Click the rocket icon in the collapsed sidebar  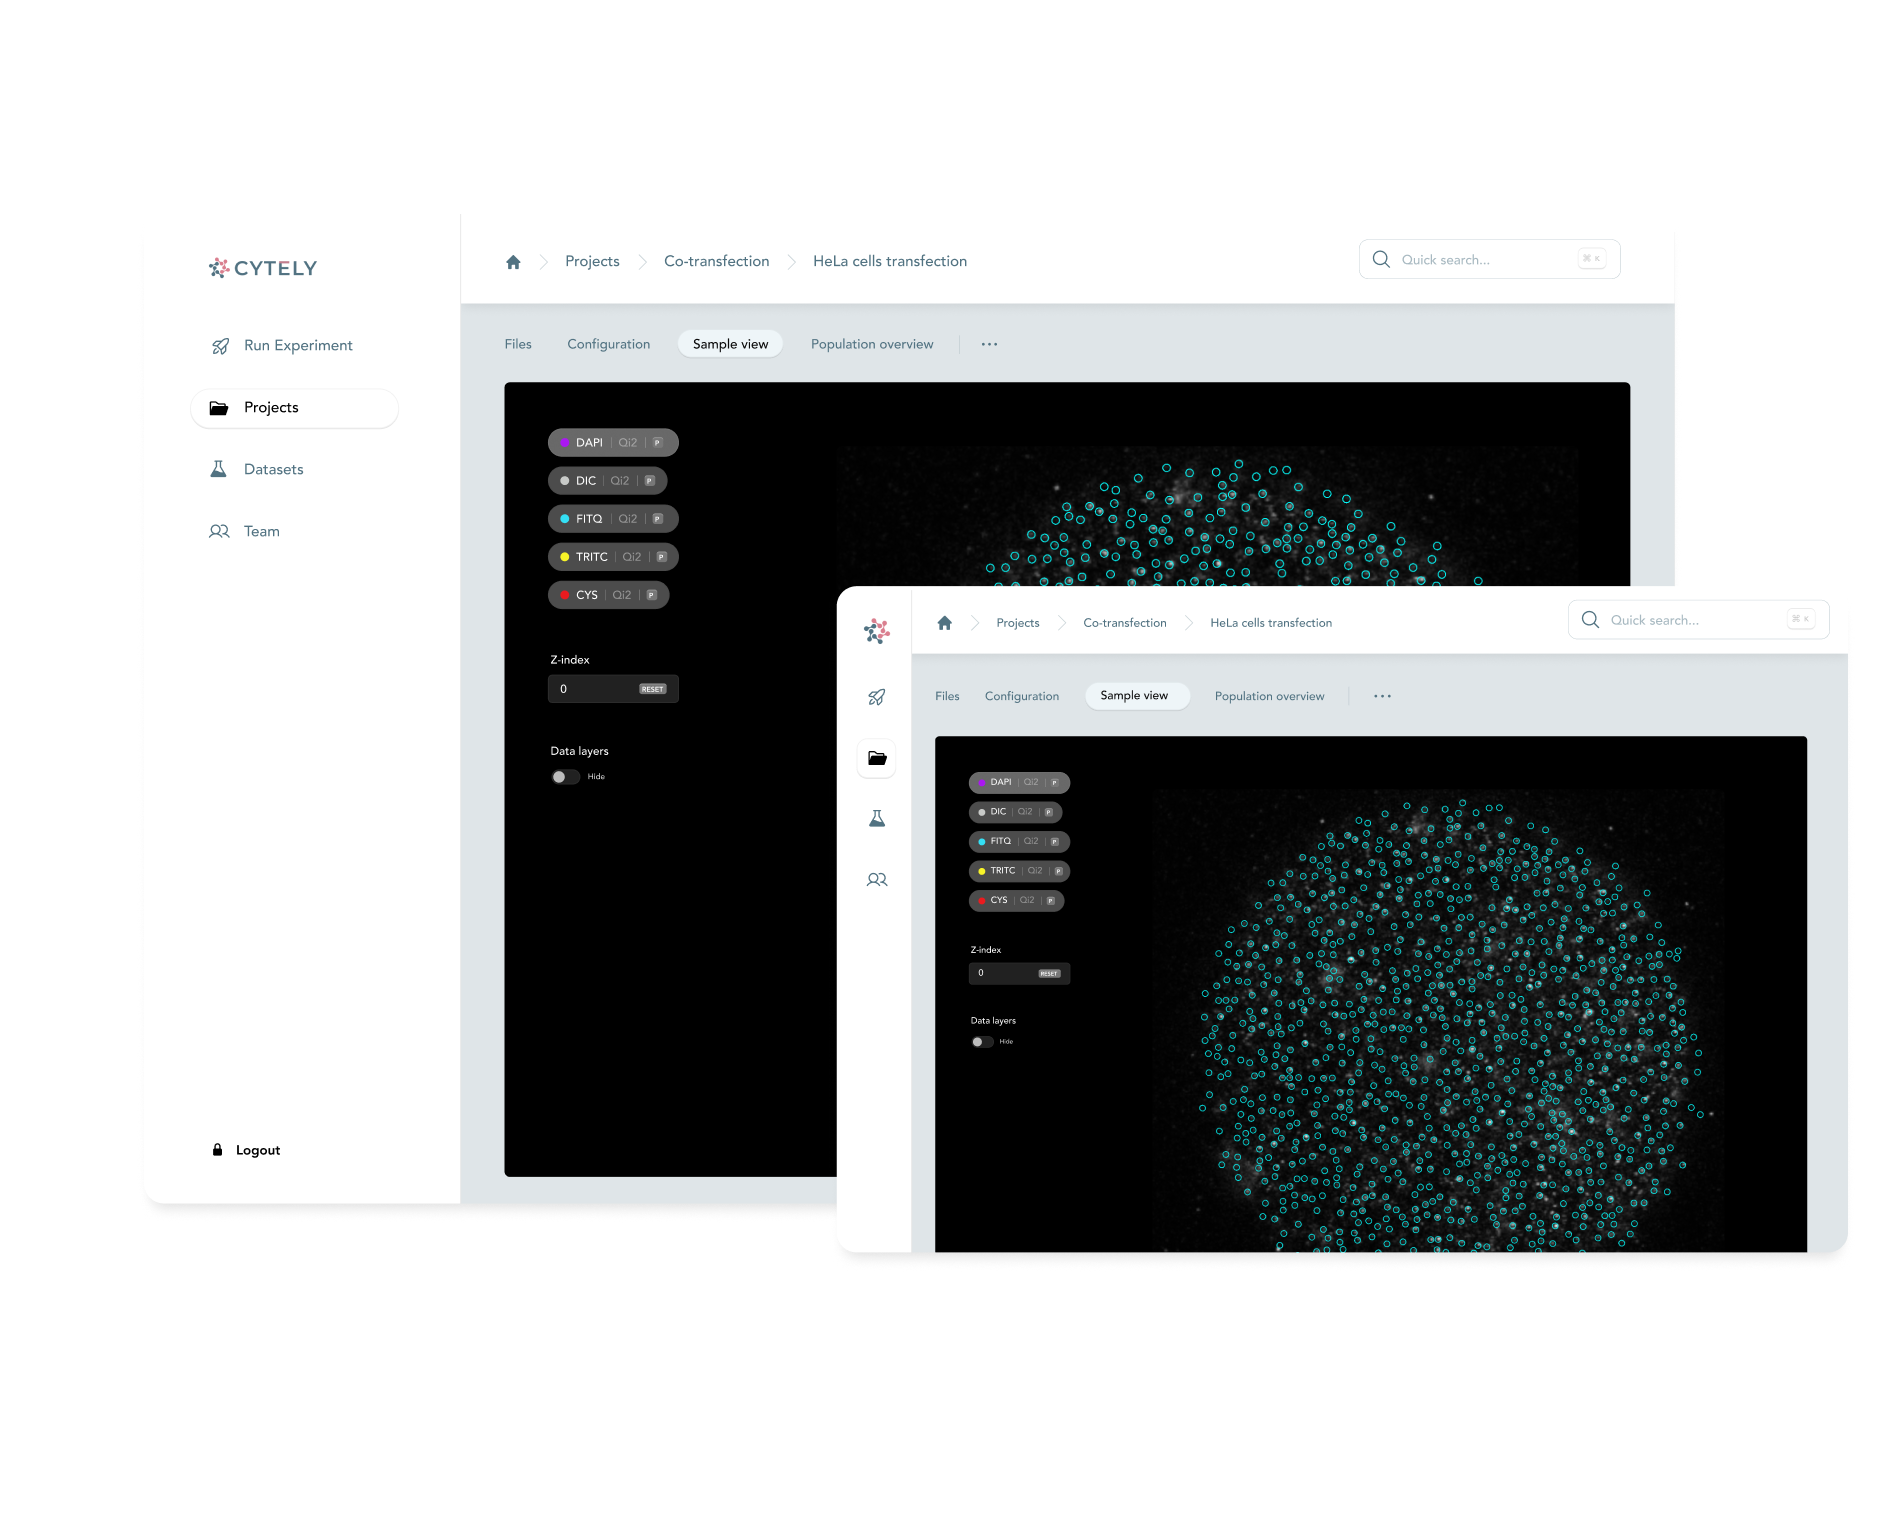pos(877,697)
